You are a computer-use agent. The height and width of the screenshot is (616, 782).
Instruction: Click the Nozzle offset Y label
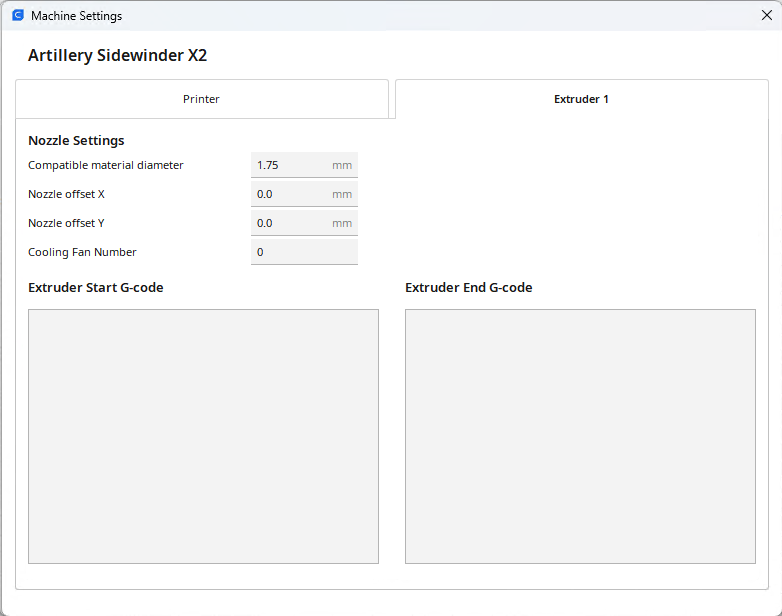(66, 223)
